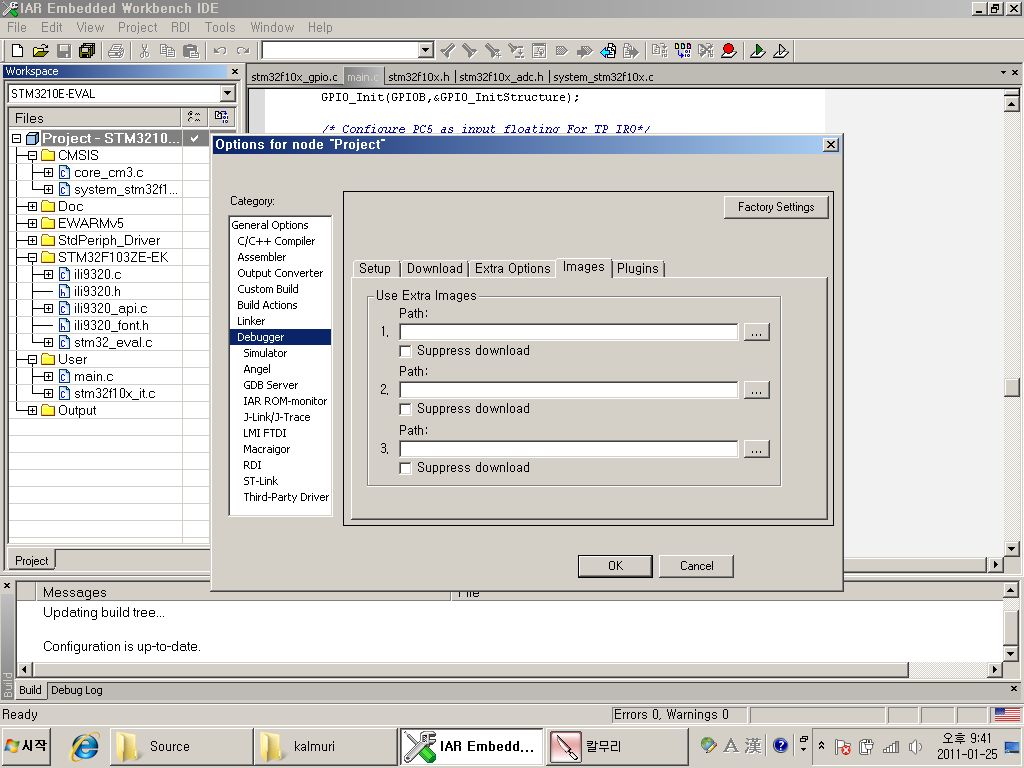The width and height of the screenshot is (1024, 768).
Task: Select General Options category
Action: [270, 225]
